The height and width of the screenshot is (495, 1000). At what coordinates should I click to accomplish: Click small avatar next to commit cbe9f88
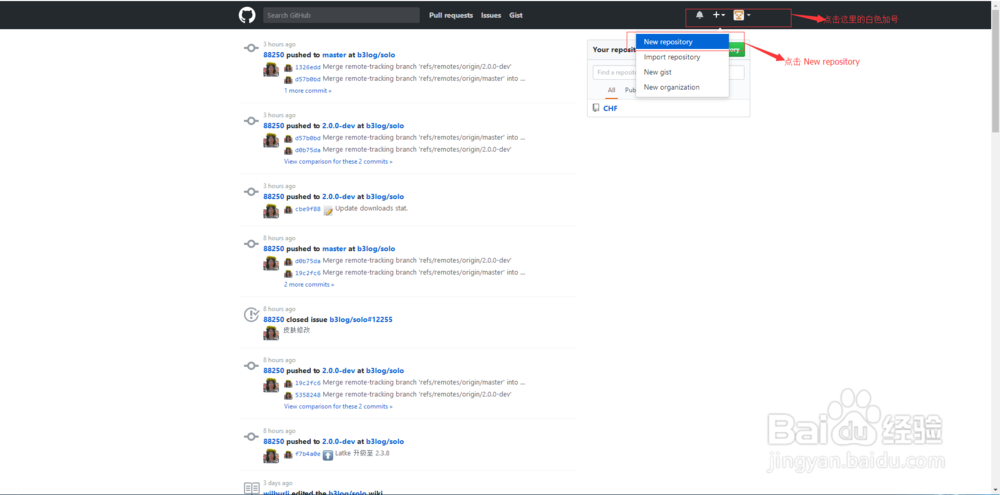pos(288,209)
